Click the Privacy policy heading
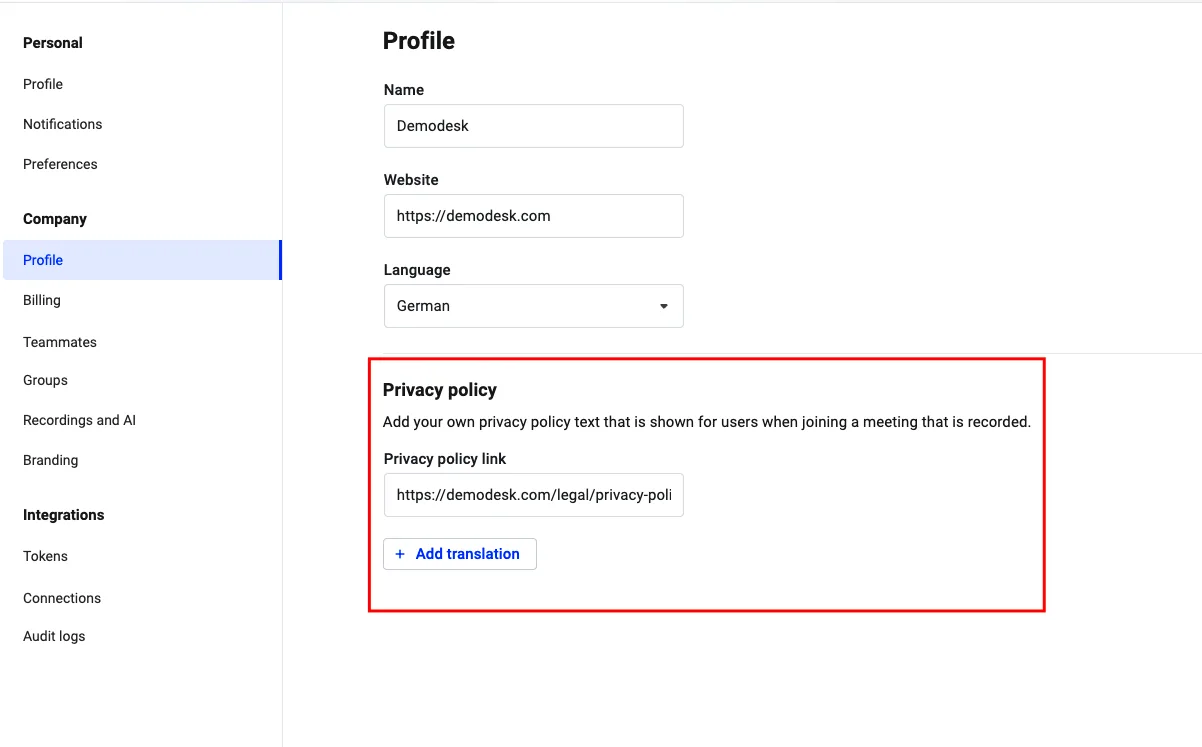The width and height of the screenshot is (1202, 747). pos(440,390)
